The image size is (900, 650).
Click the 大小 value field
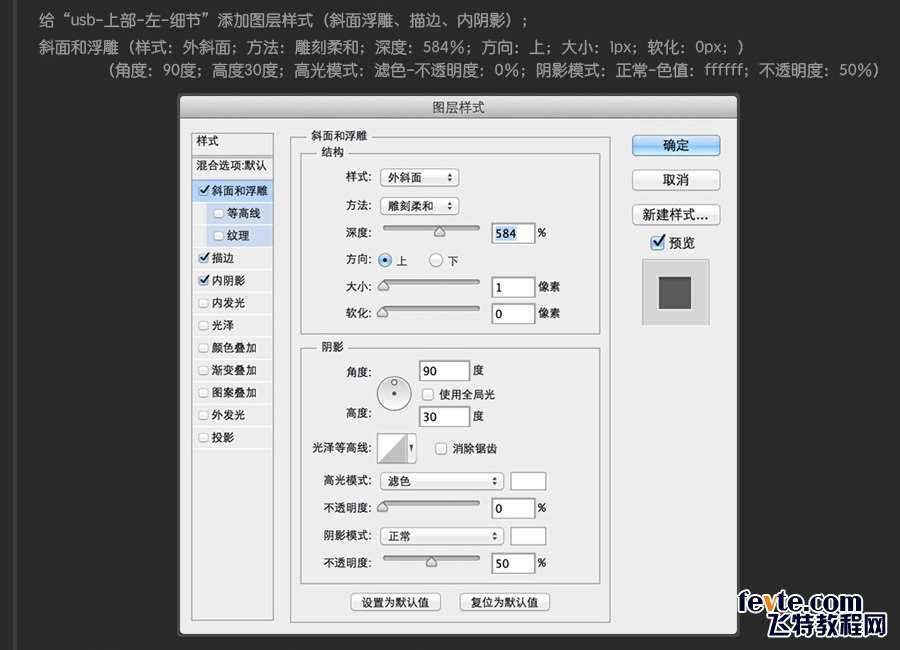point(513,287)
